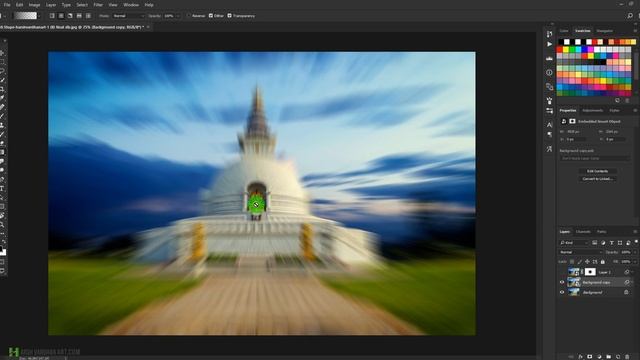
Task: Select the reflected gradient style icon
Action: [79, 16]
